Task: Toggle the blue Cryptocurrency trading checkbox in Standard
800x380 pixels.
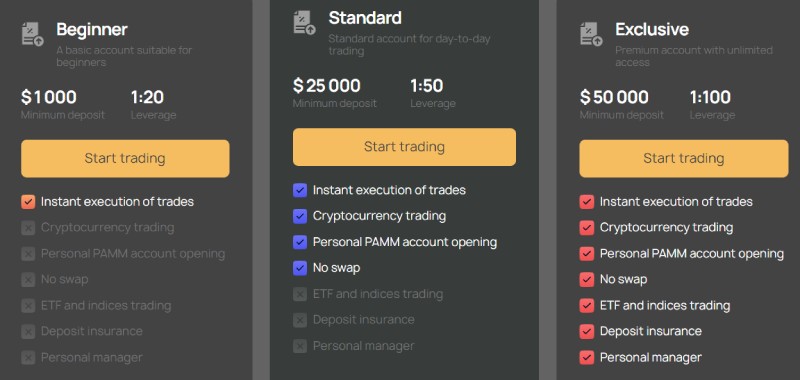Action: tap(300, 216)
